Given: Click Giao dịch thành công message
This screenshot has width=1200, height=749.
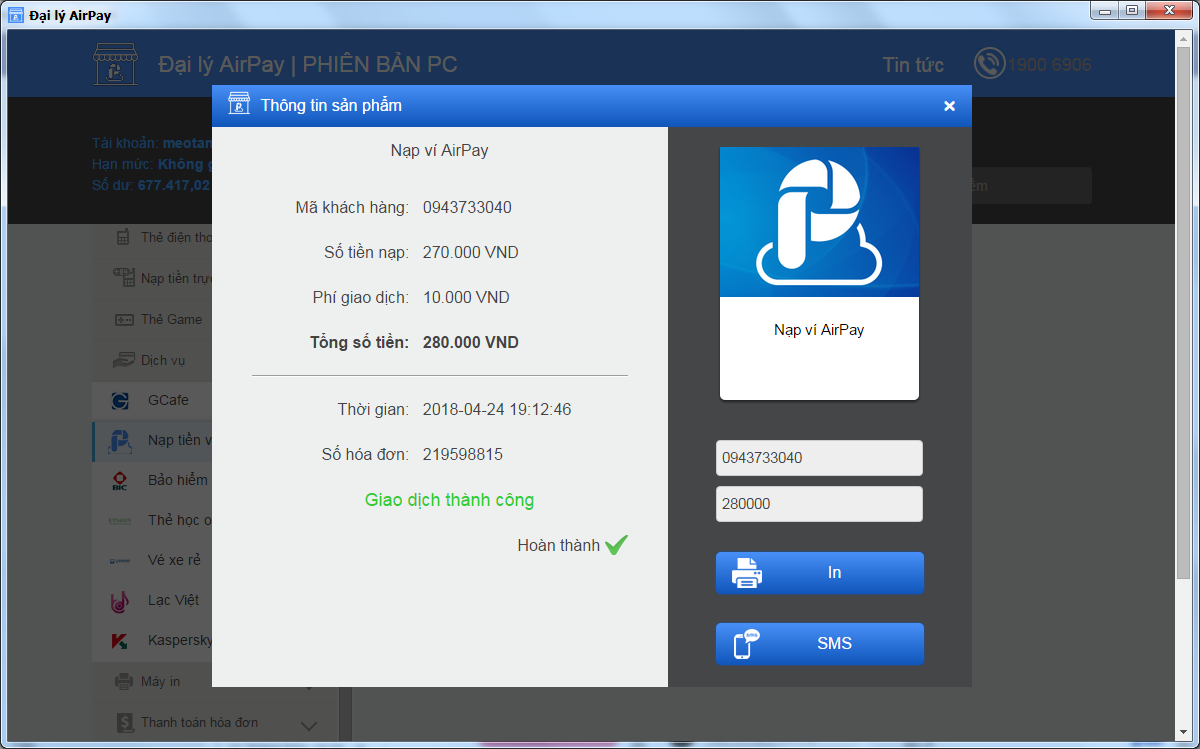Looking at the screenshot, I should (449, 500).
